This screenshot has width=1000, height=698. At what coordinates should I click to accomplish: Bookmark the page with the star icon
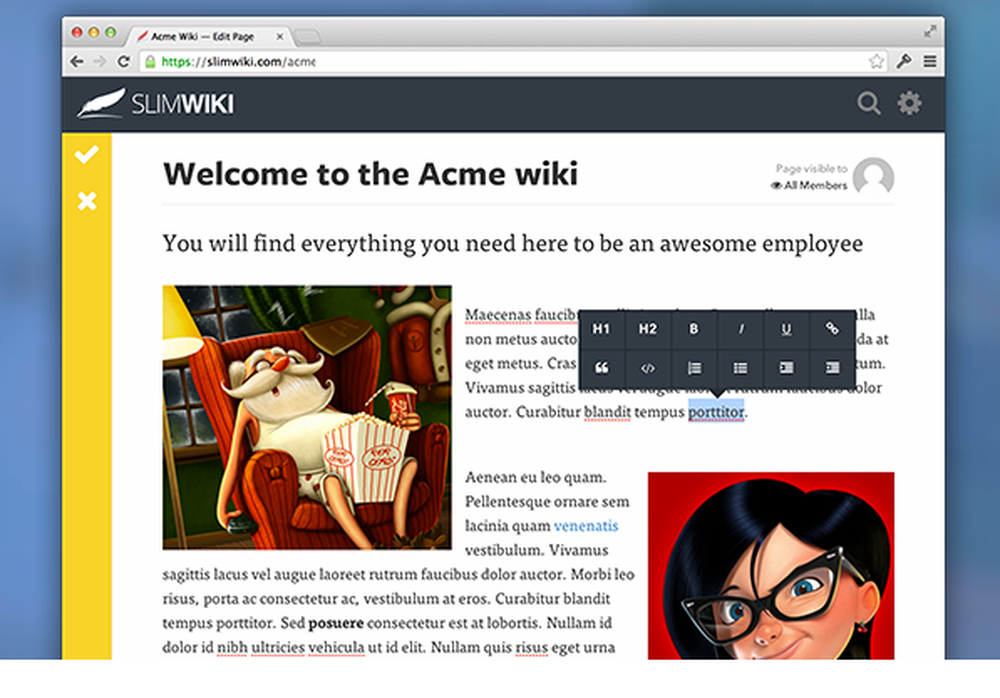(x=876, y=61)
